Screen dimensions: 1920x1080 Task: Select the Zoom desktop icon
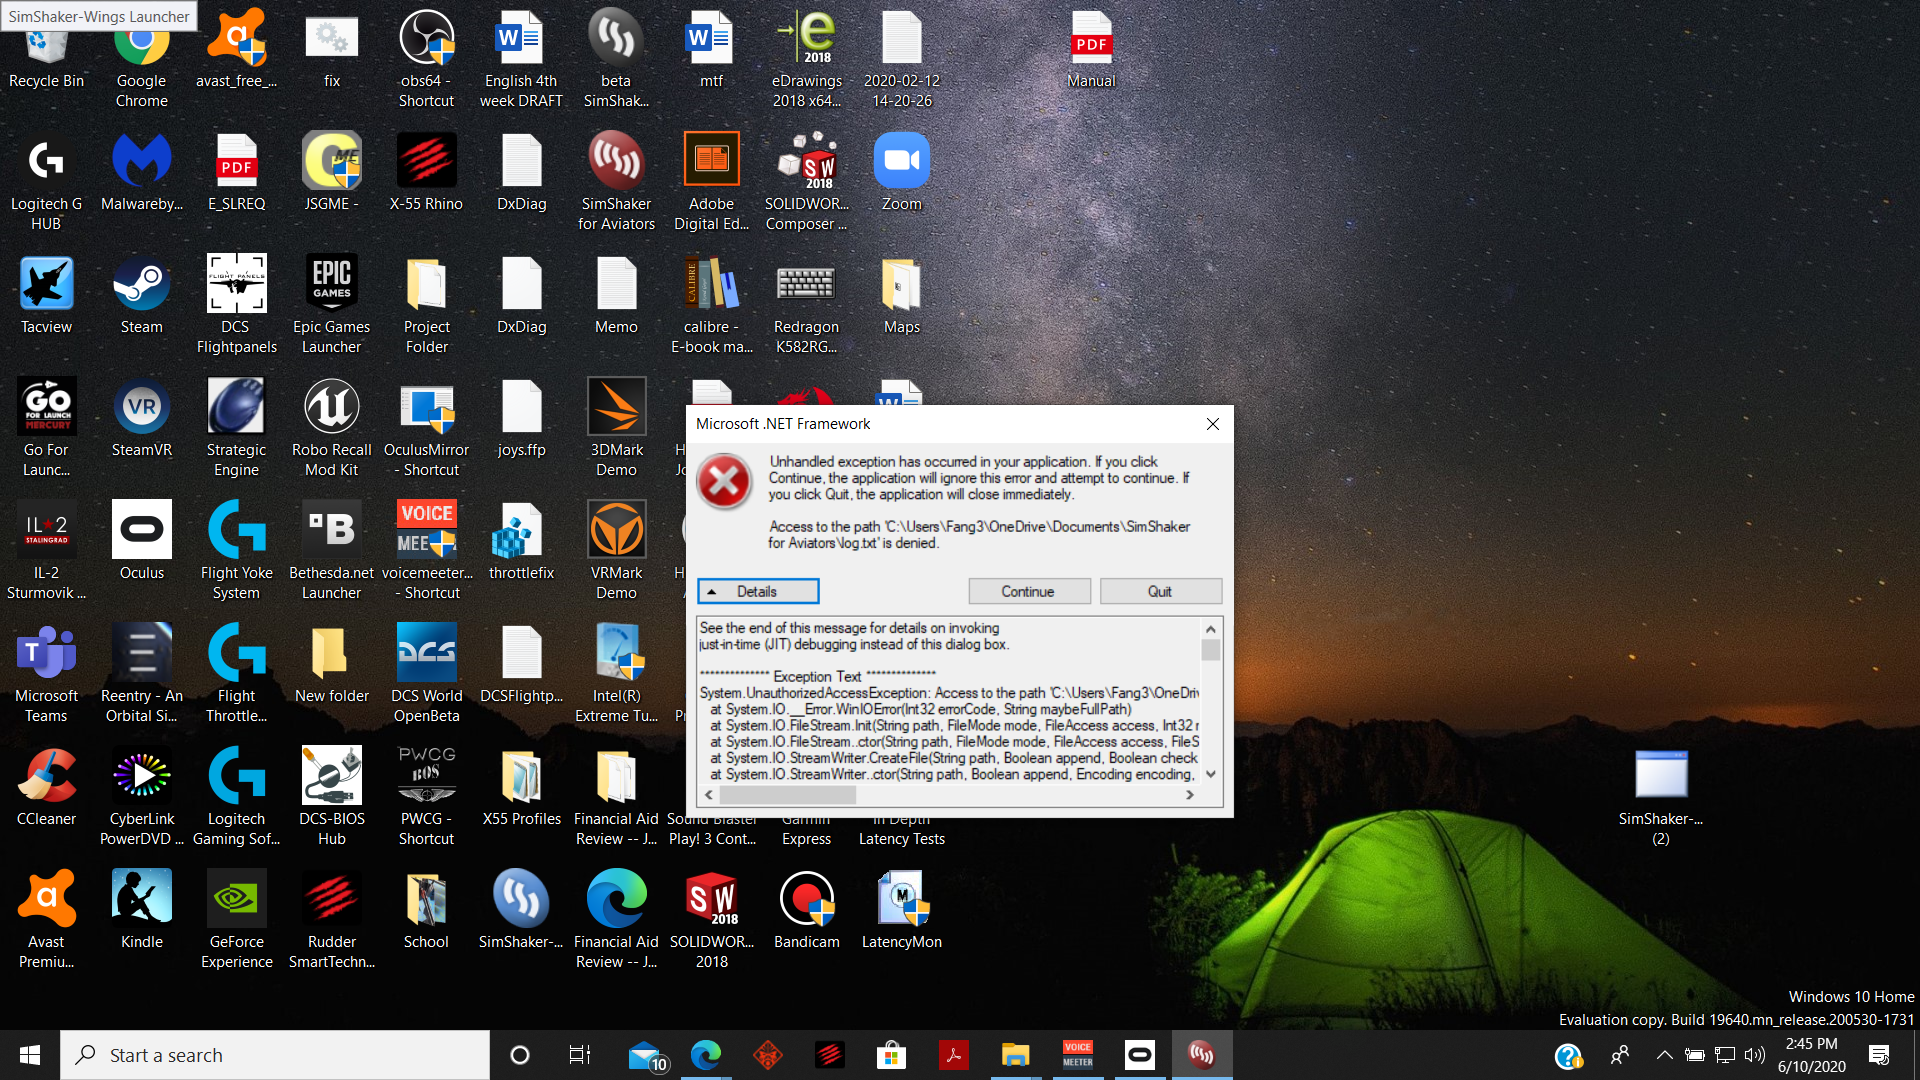(x=901, y=173)
